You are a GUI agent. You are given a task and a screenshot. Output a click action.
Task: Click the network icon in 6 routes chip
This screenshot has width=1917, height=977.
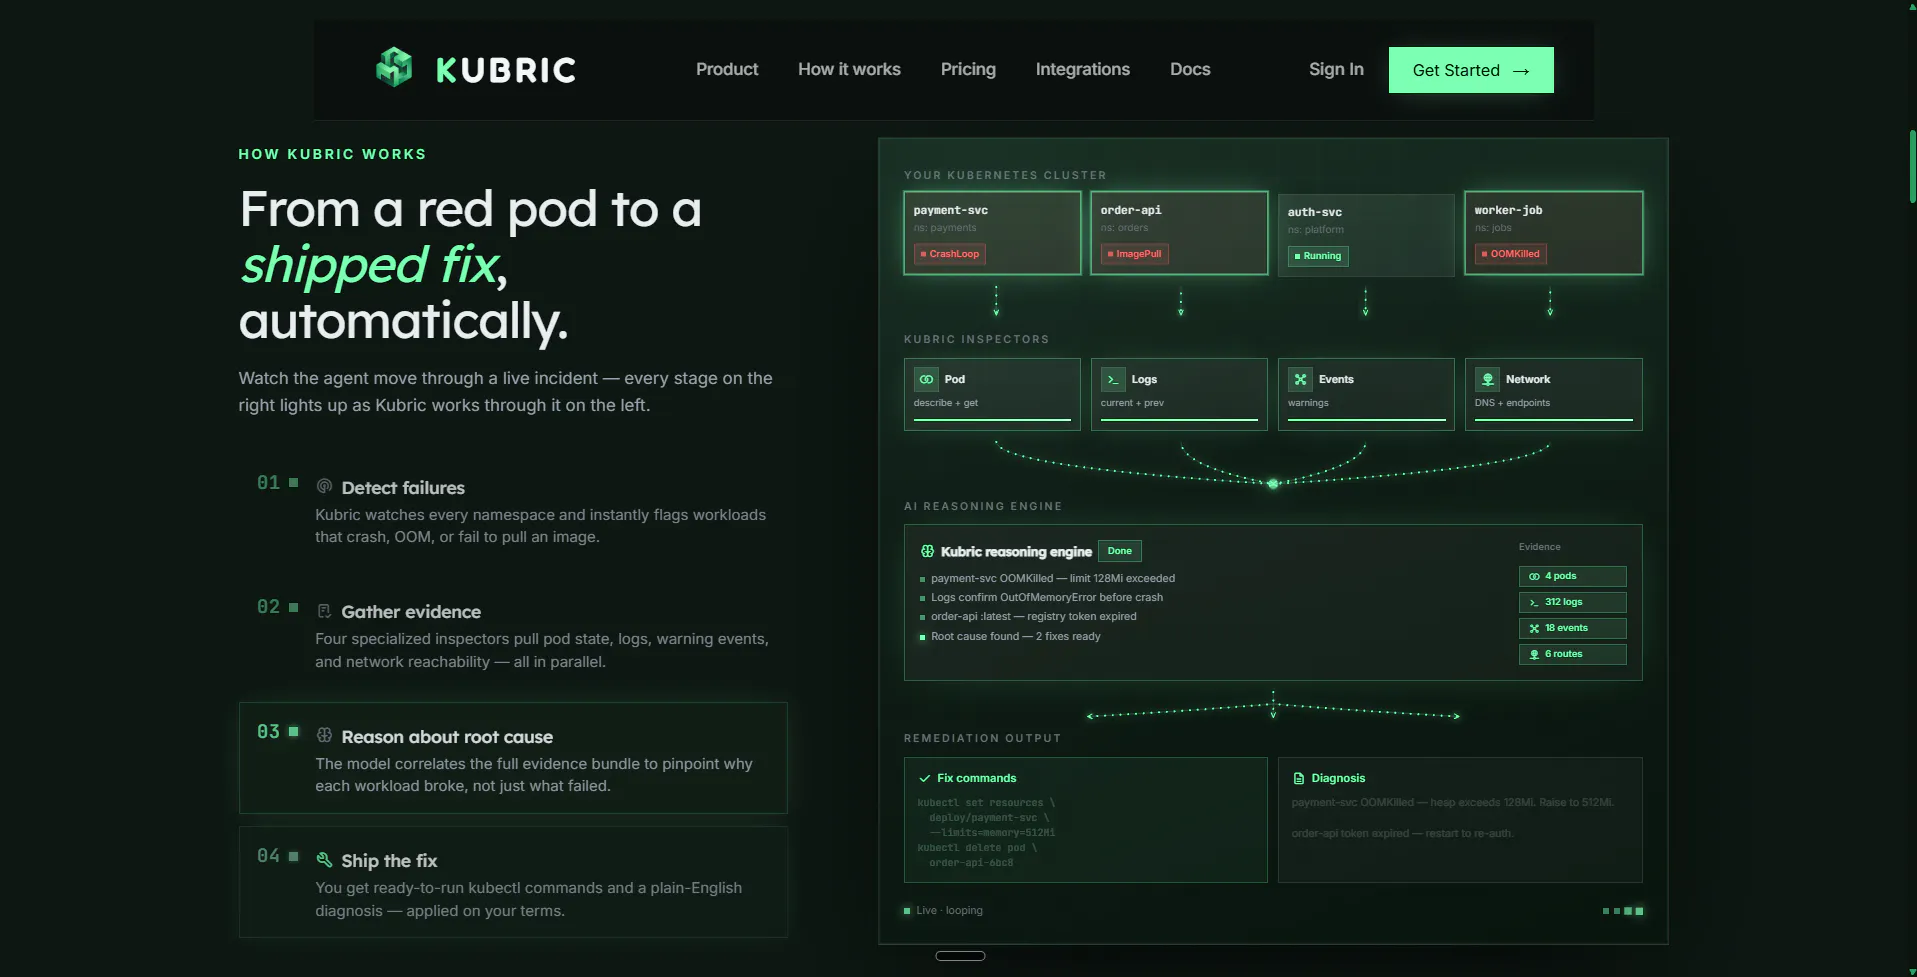[x=1534, y=654]
